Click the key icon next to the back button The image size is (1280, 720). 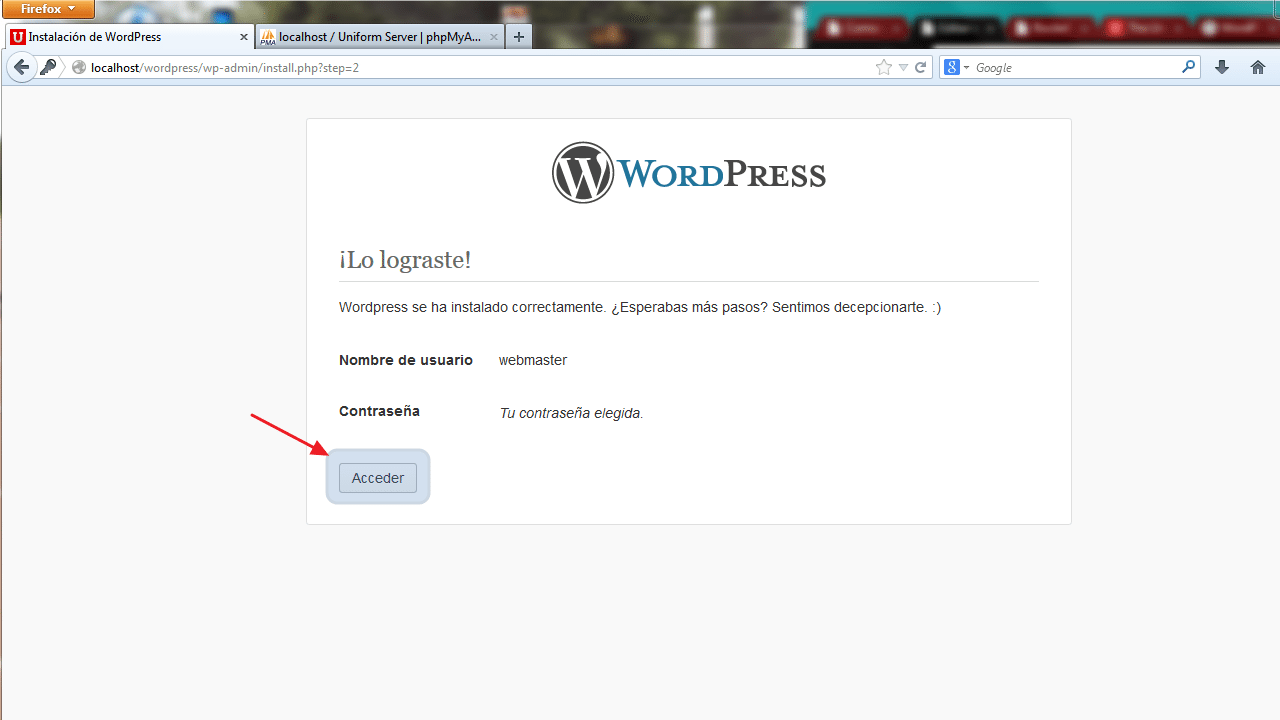point(49,67)
